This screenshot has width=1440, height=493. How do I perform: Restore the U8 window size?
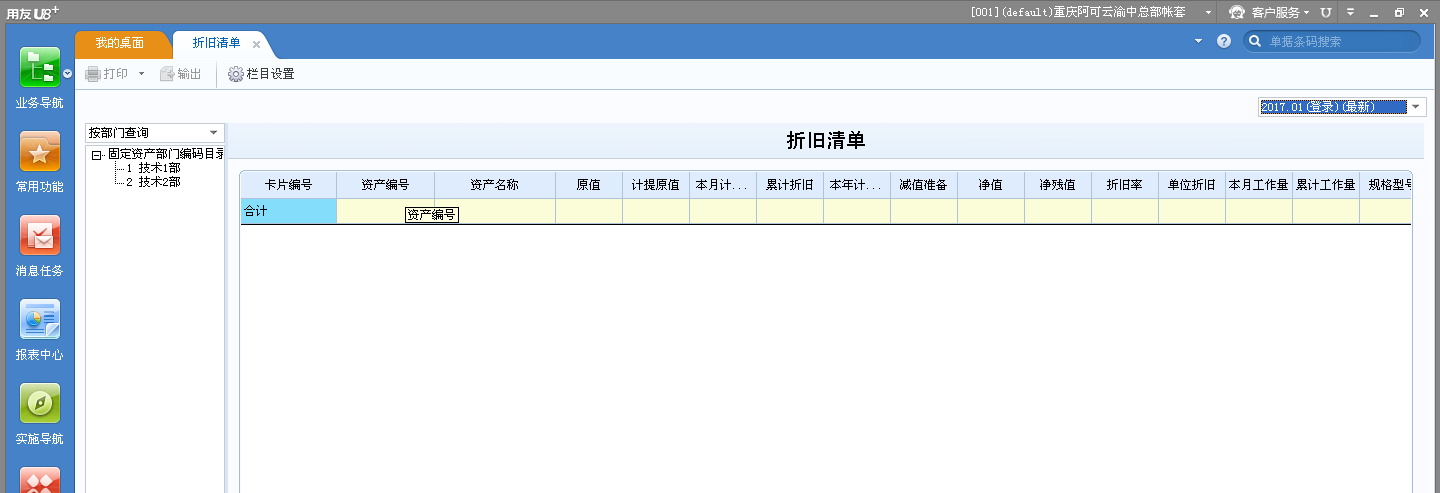coord(1399,12)
